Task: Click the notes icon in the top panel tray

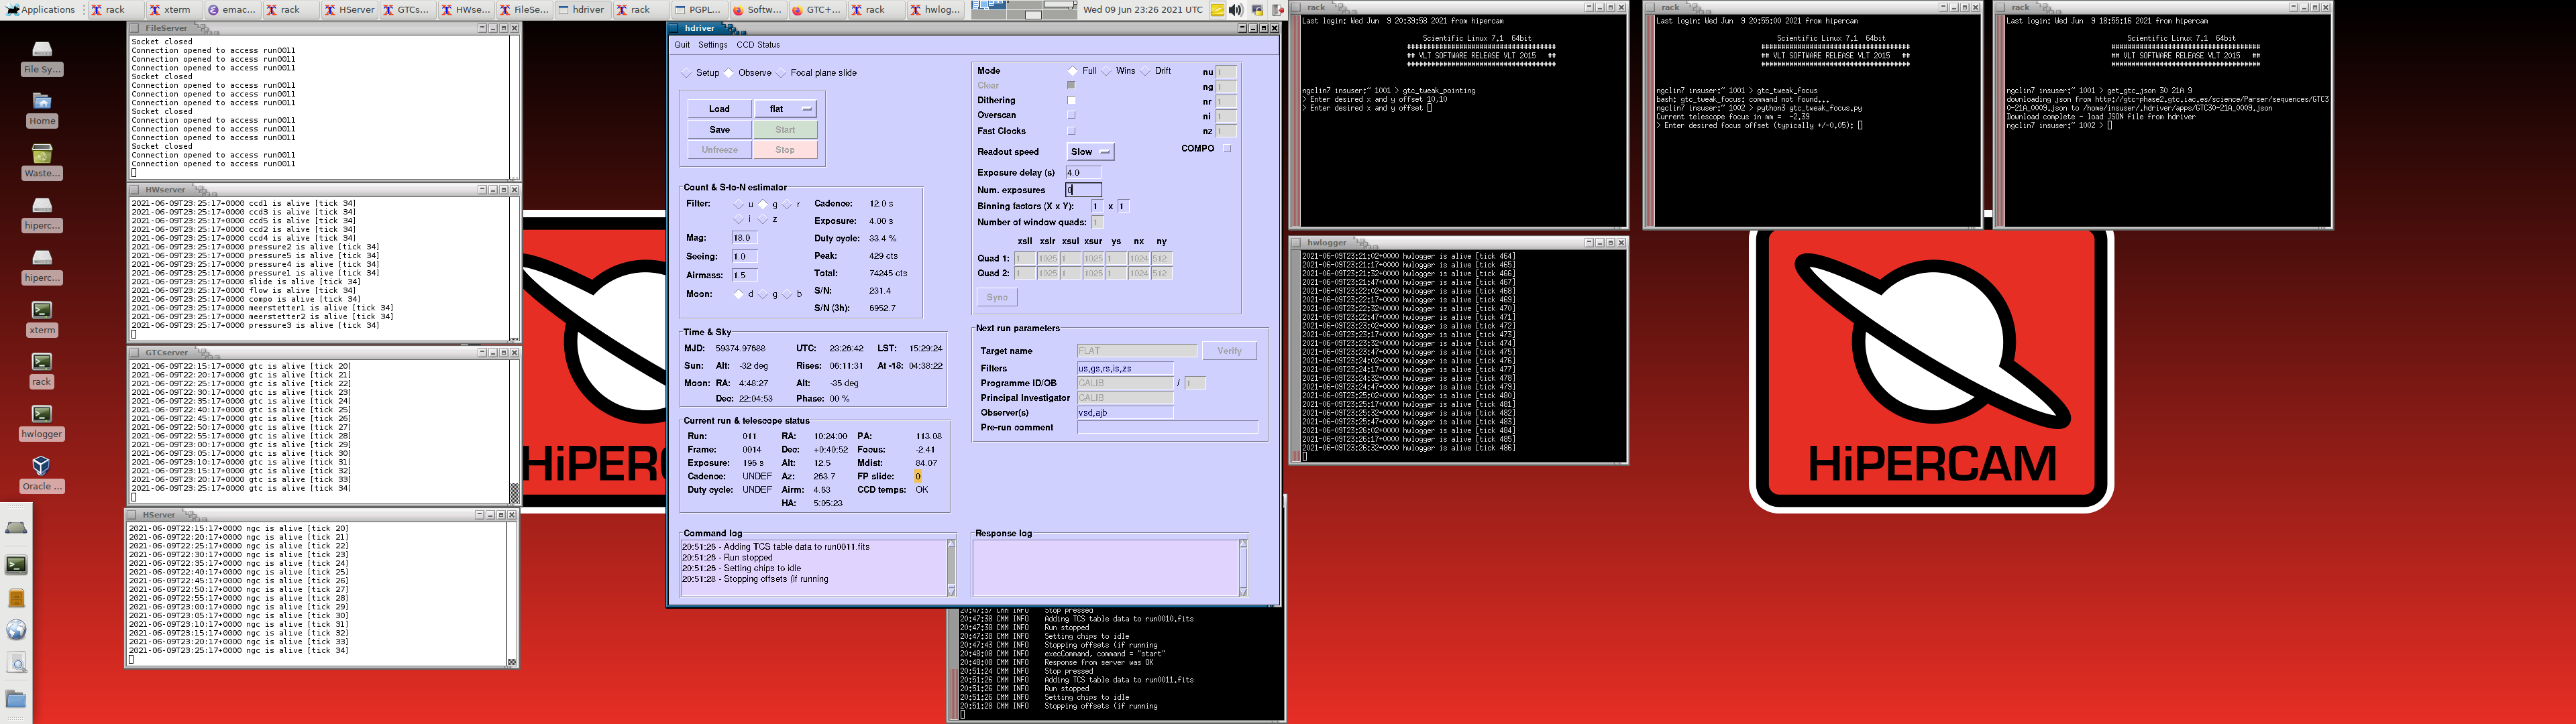Action: 1217,9
